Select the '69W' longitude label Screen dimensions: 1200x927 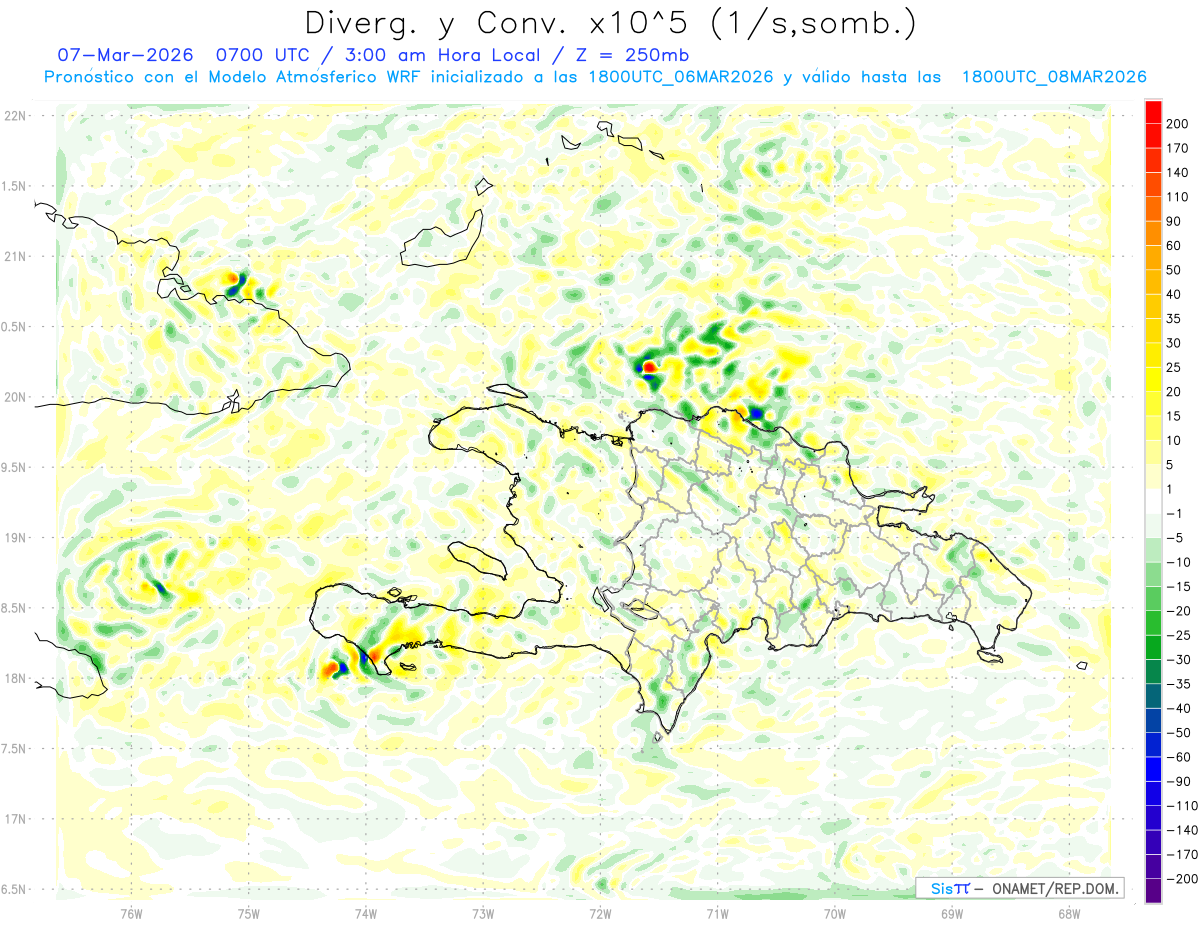pyautogui.click(x=952, y=914)
